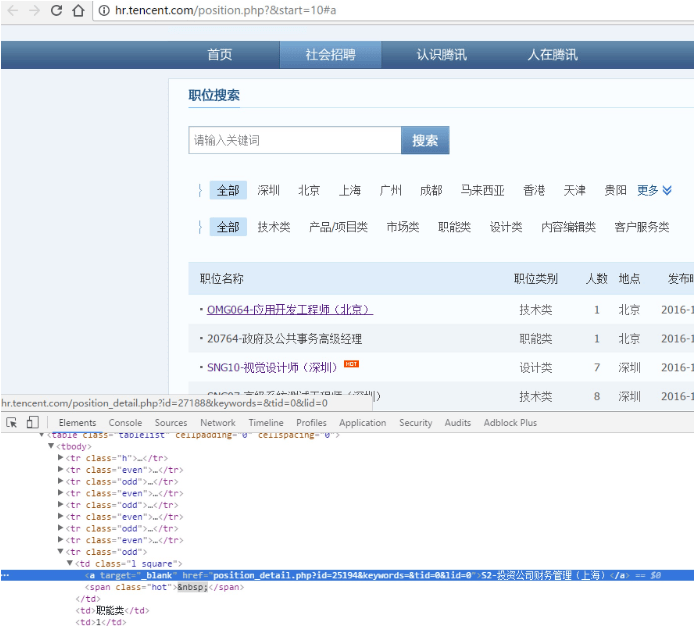Switch to DevTools Network tab
Image resolution: width=697 pixels, height=637 pixels.
218,423
